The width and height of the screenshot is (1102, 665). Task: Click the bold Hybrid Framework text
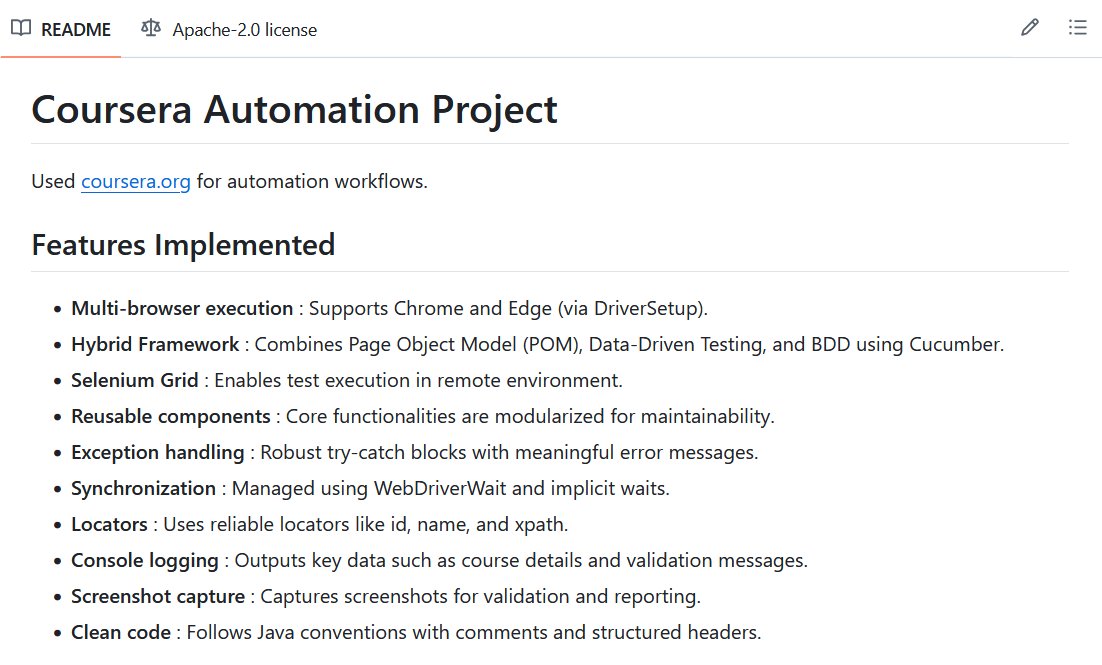155,344
